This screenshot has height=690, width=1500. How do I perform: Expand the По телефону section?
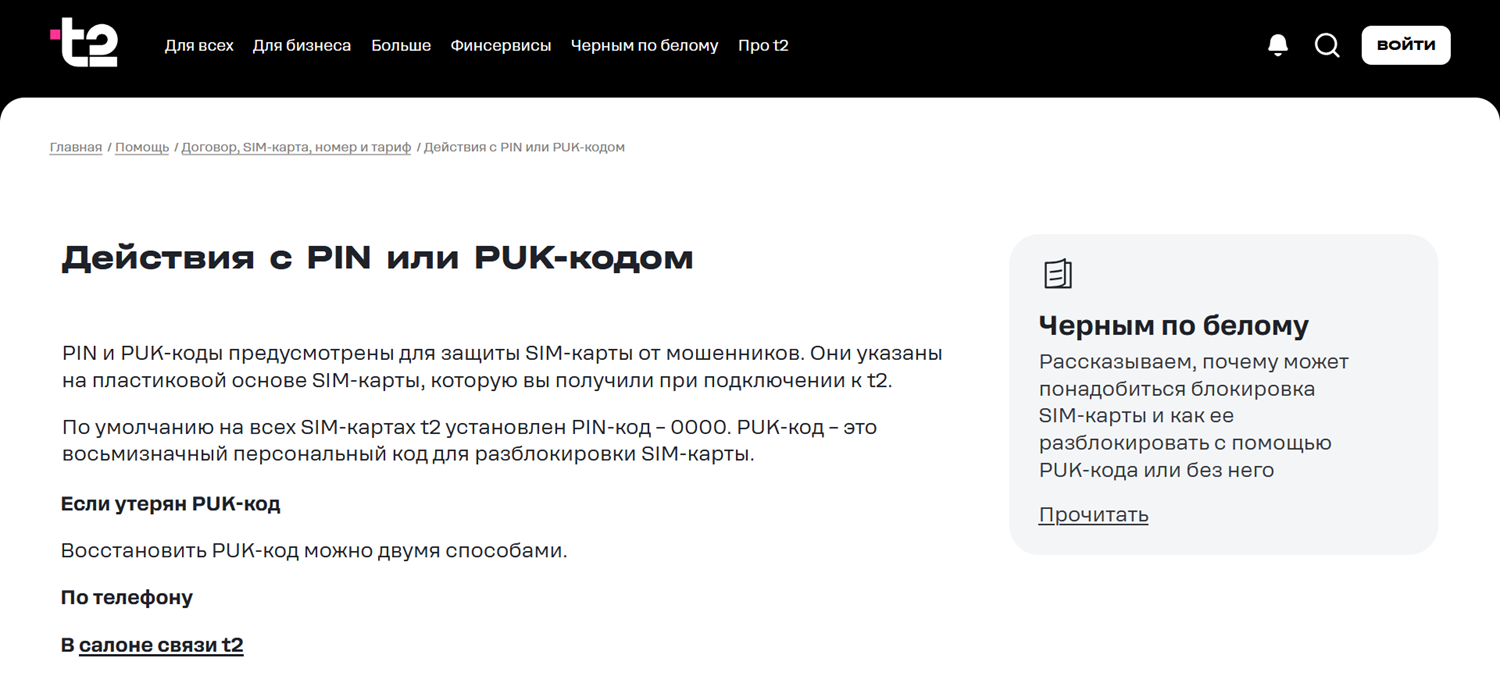pyautogui.click(x=127, y=598)
